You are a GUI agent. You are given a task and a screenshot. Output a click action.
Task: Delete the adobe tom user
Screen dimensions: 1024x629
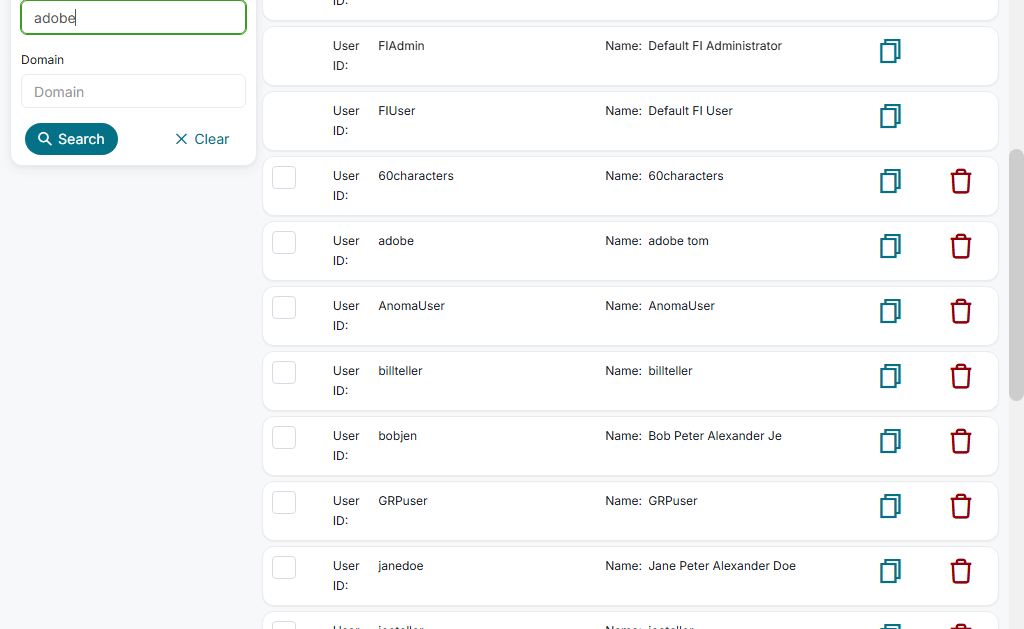click(960, 246)
